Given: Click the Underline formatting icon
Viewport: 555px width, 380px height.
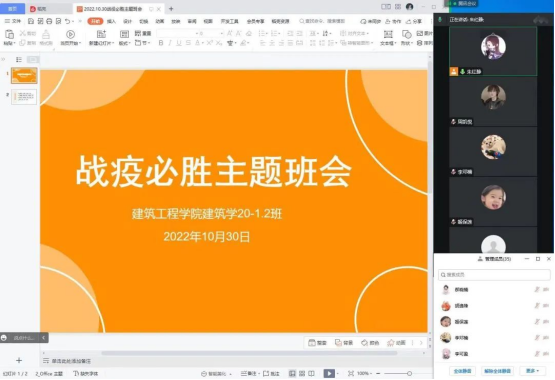Looking at the screenshot, I should point(179,43).
